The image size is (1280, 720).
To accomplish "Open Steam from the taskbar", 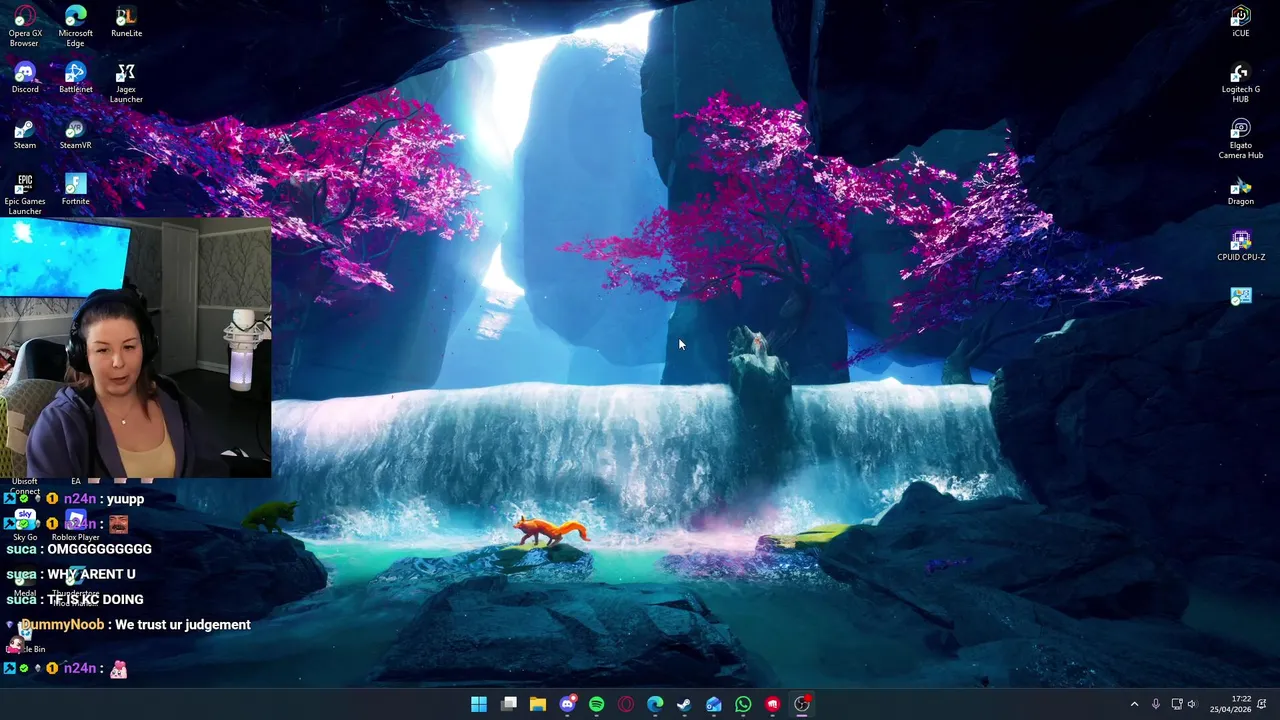I will tap(684, 704).
